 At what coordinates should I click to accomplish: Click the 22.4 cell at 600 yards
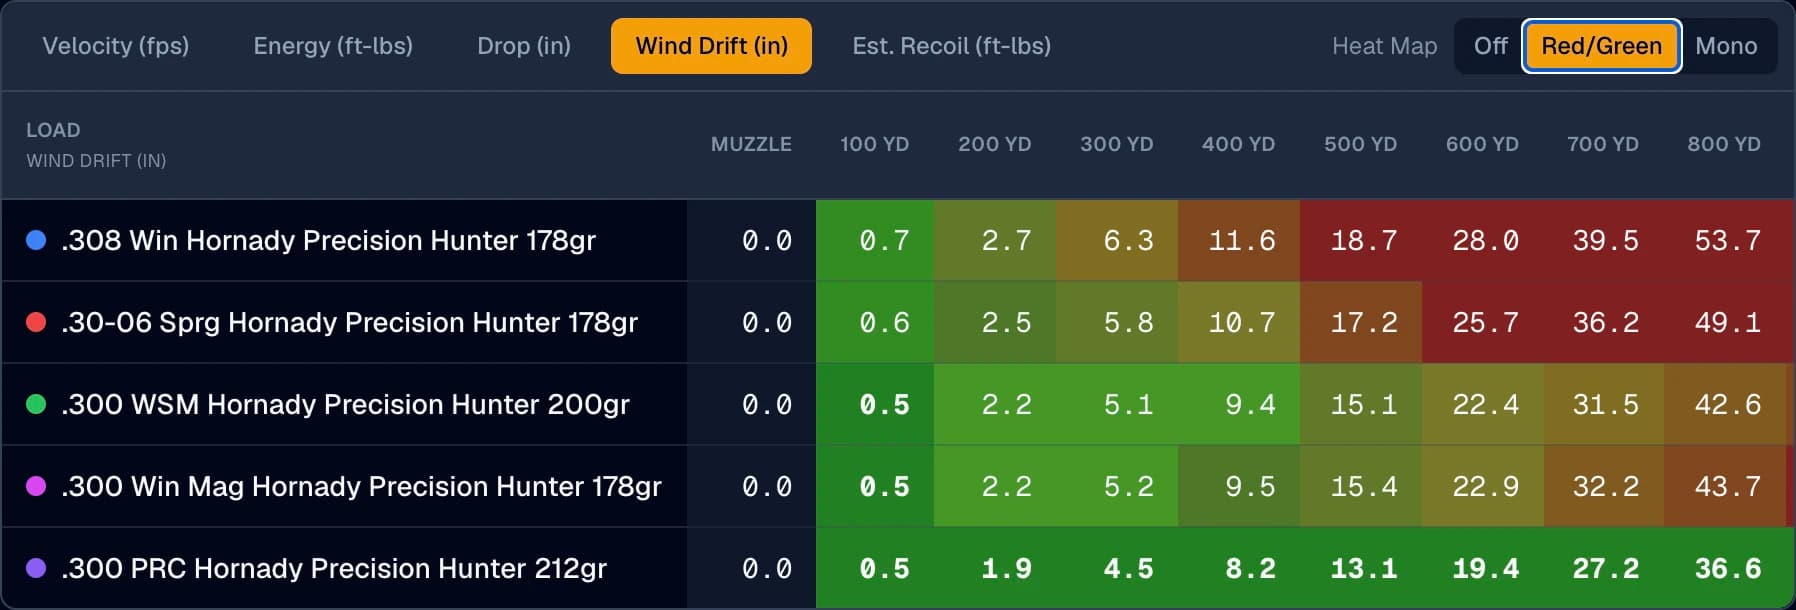point(1483,404)
